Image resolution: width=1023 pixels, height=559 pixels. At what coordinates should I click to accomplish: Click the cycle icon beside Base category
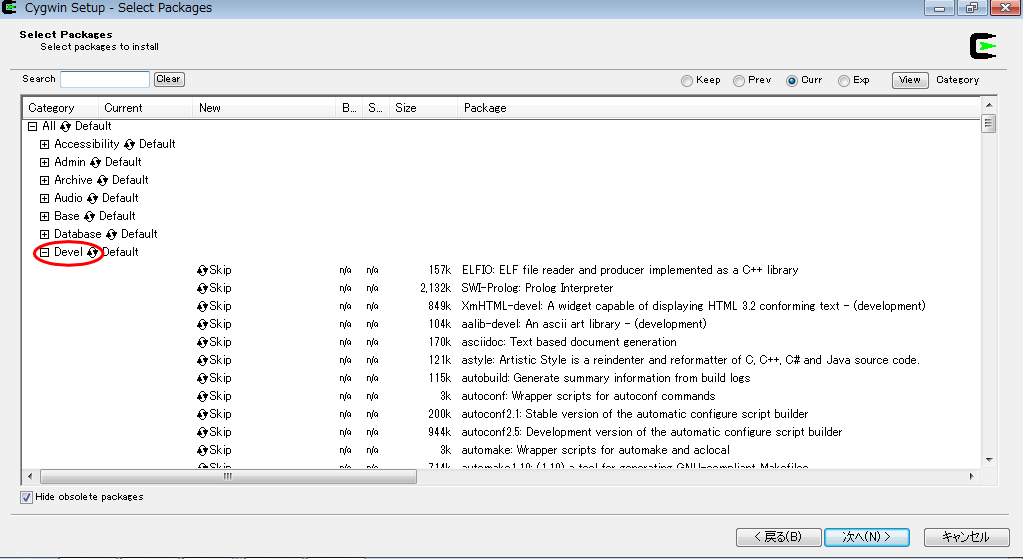[89, 217]
